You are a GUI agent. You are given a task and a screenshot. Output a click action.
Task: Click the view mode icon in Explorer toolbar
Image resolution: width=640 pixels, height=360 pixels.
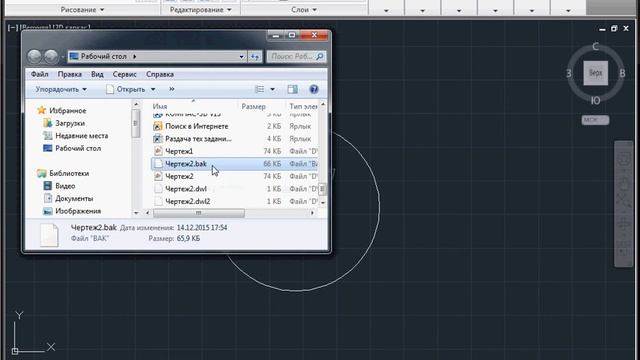click(260, 89)
